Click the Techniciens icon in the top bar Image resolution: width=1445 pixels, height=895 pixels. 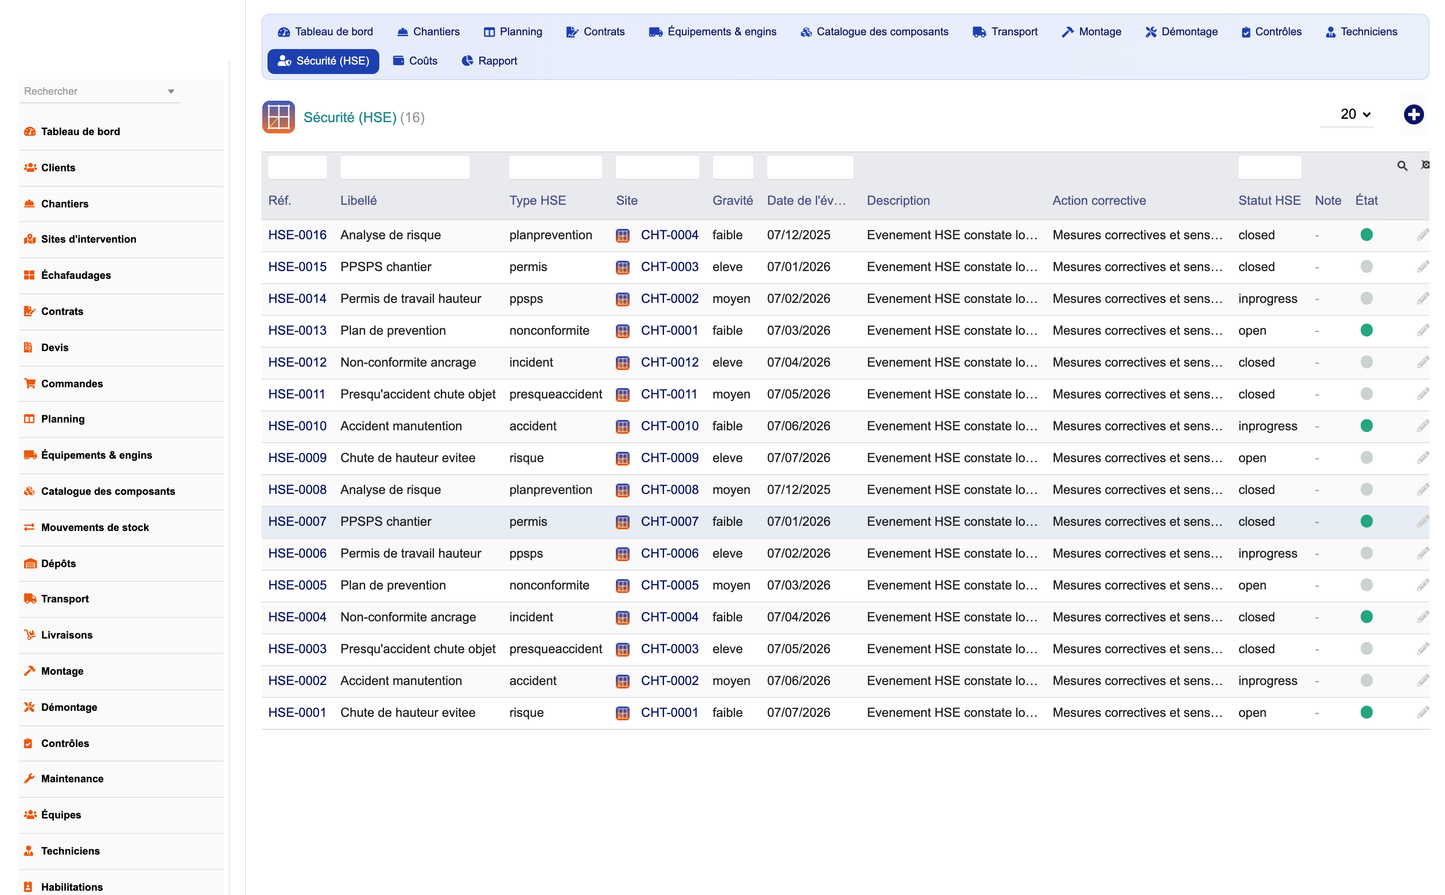[x=1331, y=32]
